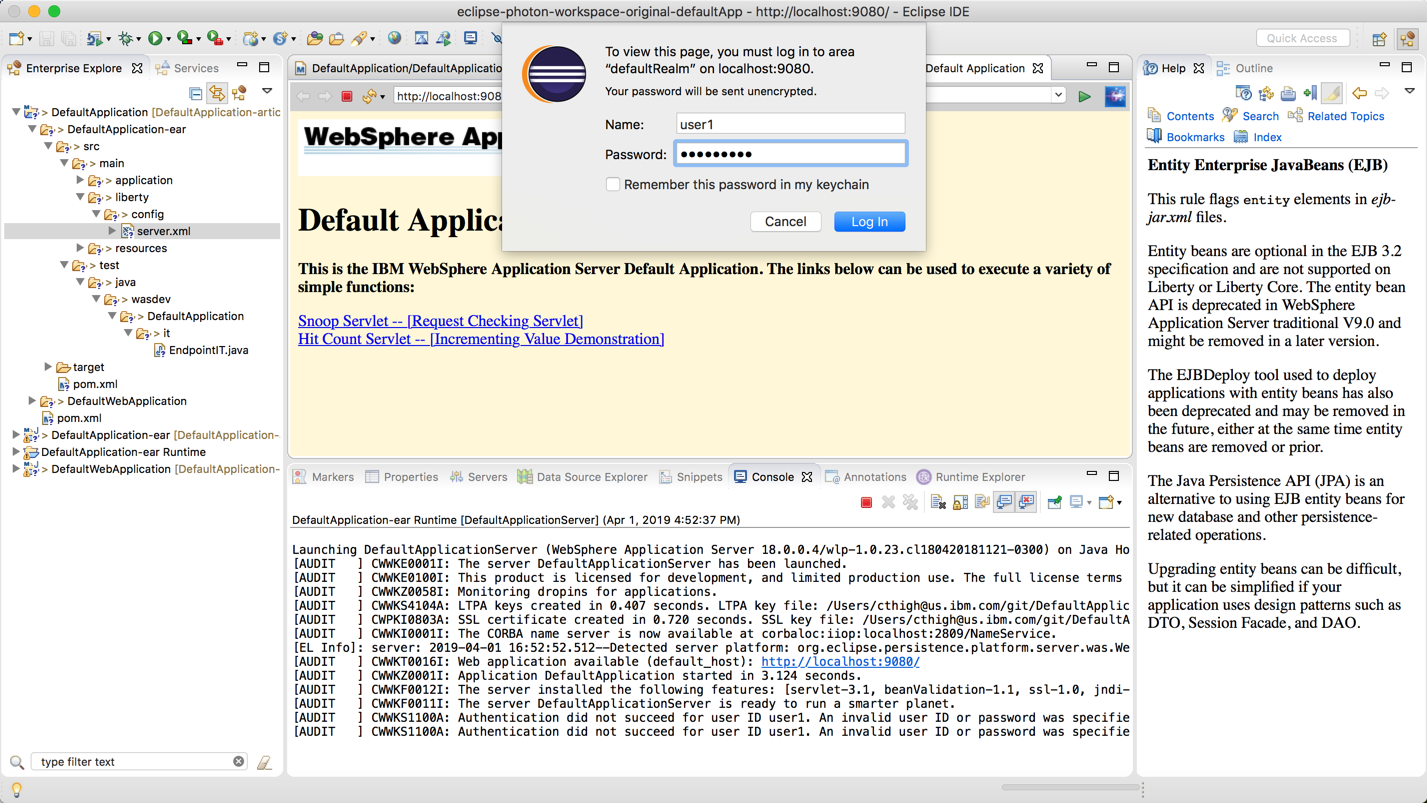
Task: Click Pin Console icon
Action: coord(1054,502)
